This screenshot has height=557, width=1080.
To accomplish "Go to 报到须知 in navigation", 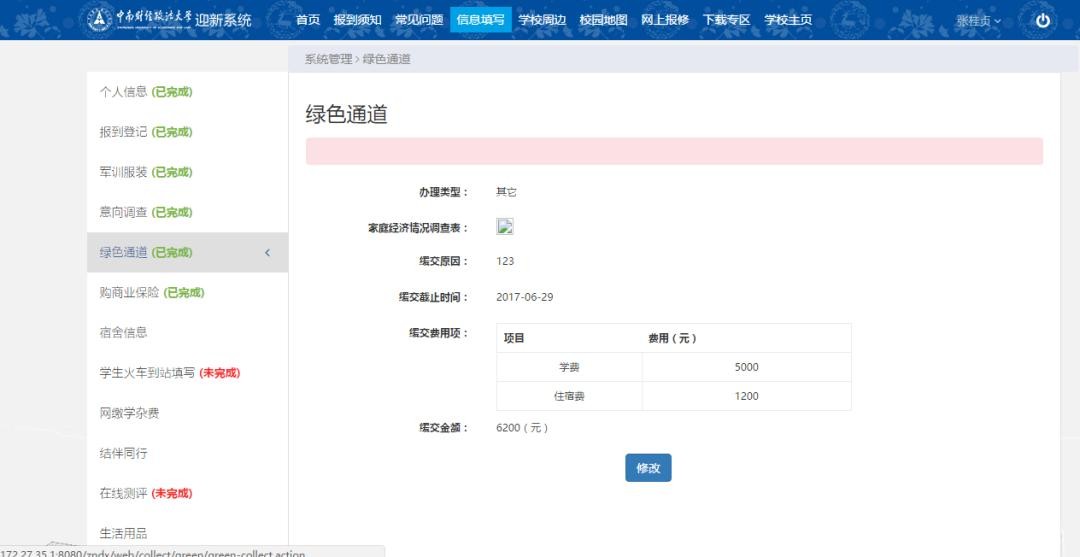I will click(357, 20).
